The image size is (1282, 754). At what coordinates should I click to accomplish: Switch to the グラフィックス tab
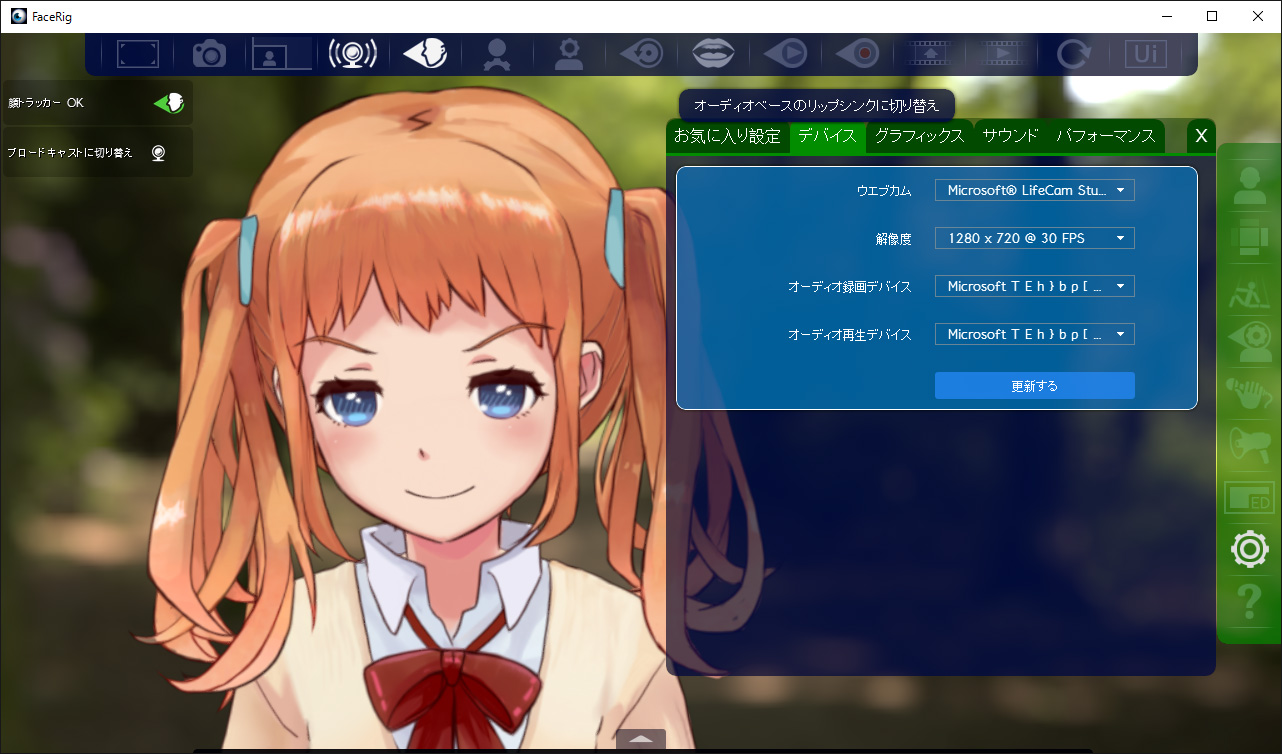pyautogui.click(x=919, y=136)
